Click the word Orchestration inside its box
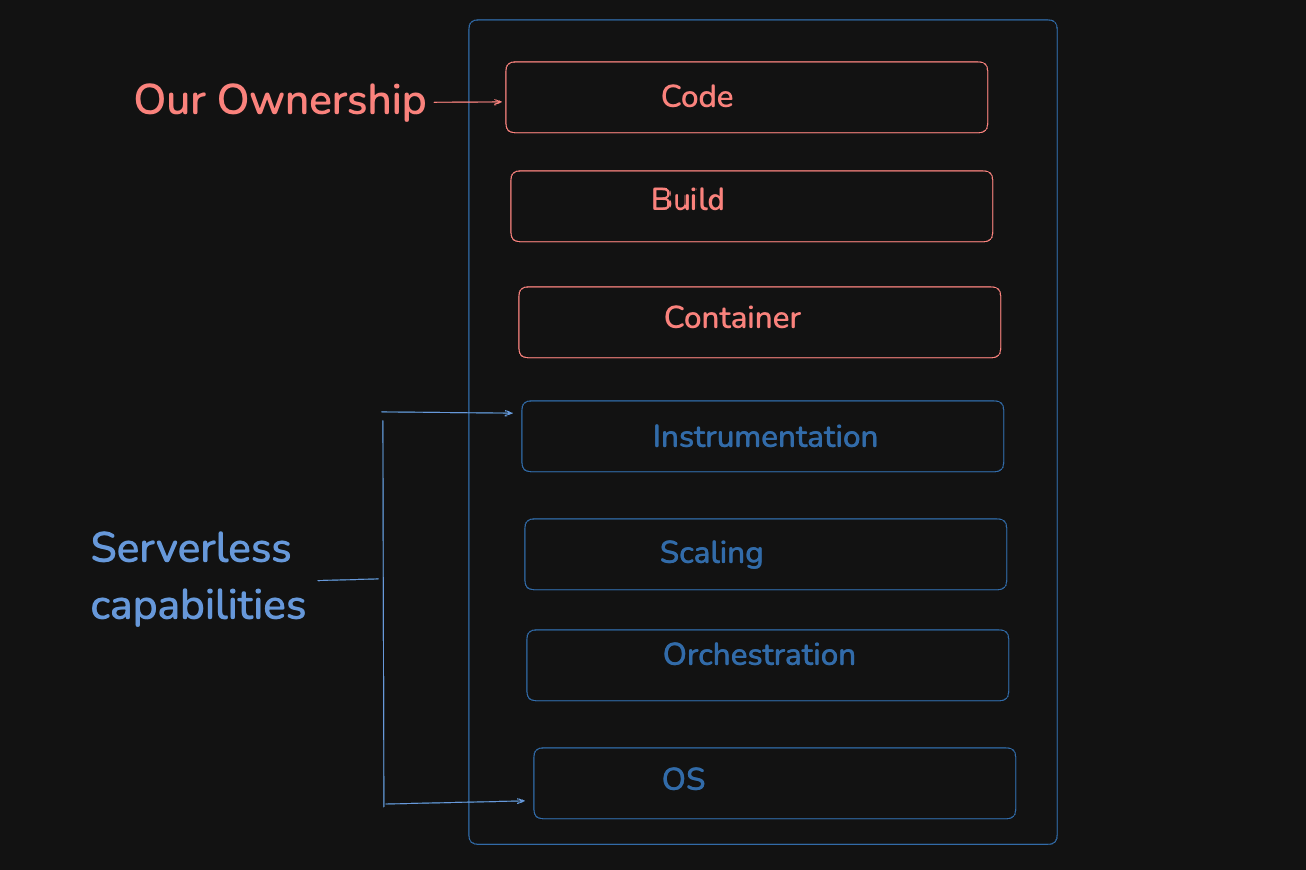 [759, 654]
